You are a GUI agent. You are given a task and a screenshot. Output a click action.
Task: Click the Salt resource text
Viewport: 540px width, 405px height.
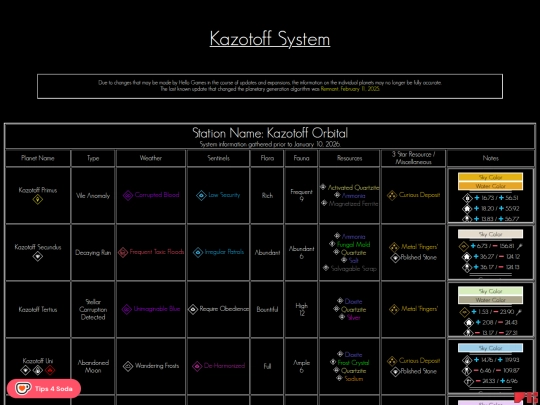pos(353,261)
